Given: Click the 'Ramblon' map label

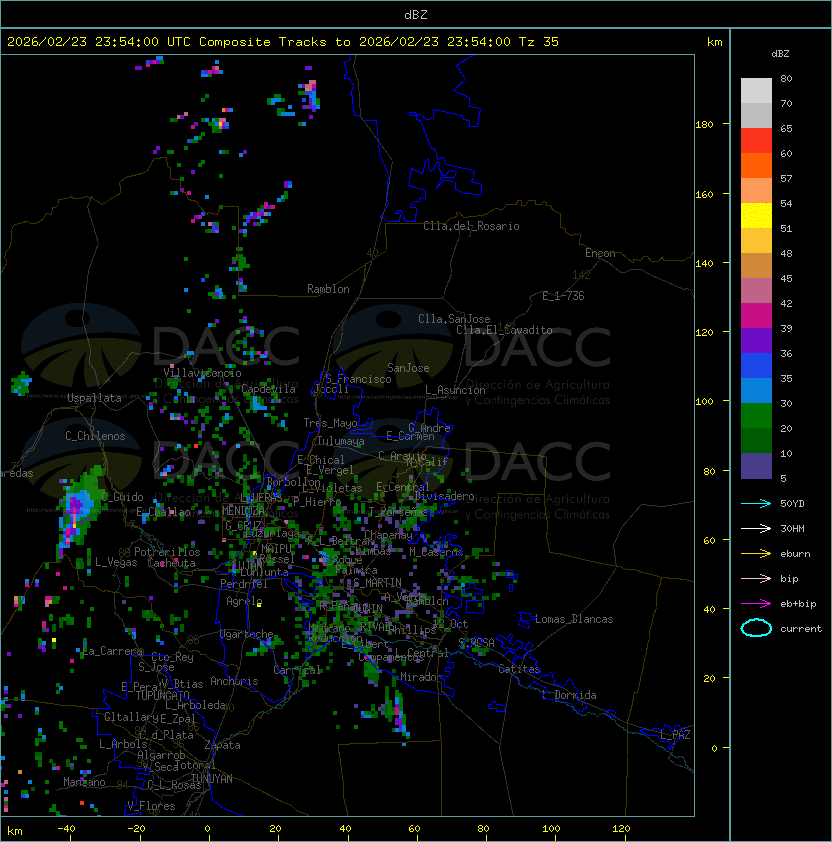Looking at the screenshot, I should click(x=328, y=289).
